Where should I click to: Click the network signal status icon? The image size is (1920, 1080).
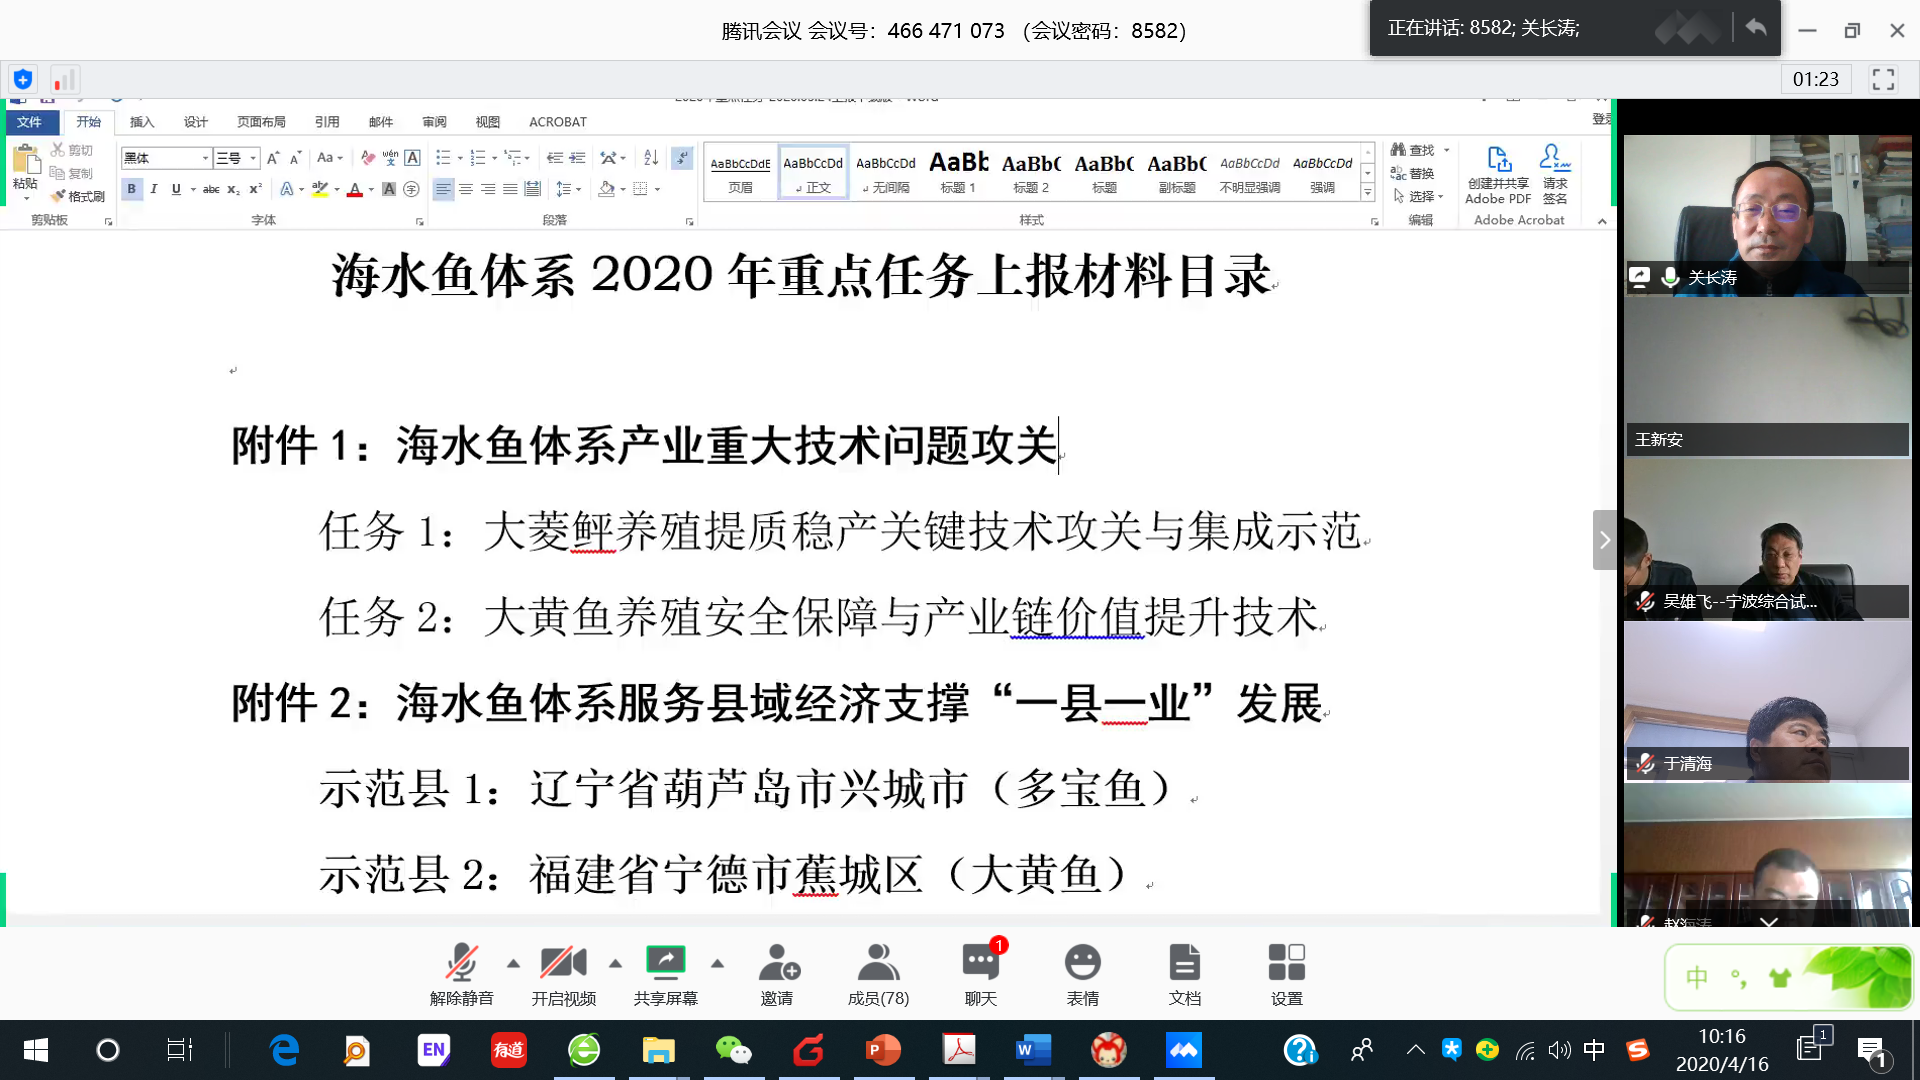click(64, 79)
